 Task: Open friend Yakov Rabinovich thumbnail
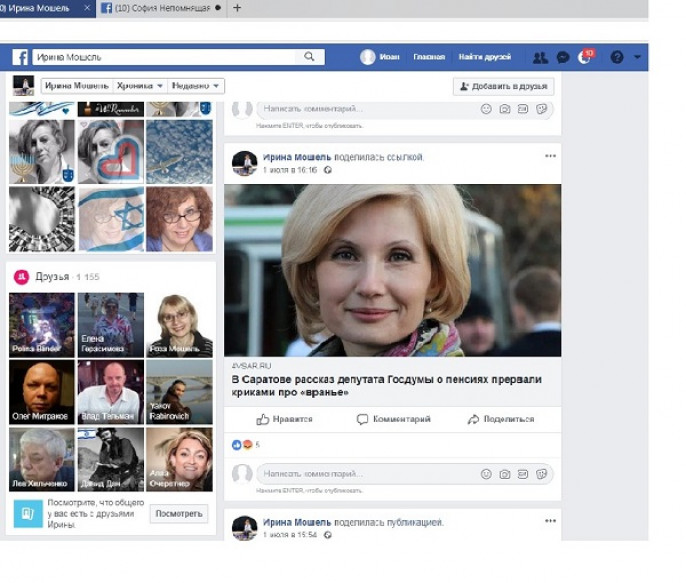pyautogui.click(x=179, y=392)
